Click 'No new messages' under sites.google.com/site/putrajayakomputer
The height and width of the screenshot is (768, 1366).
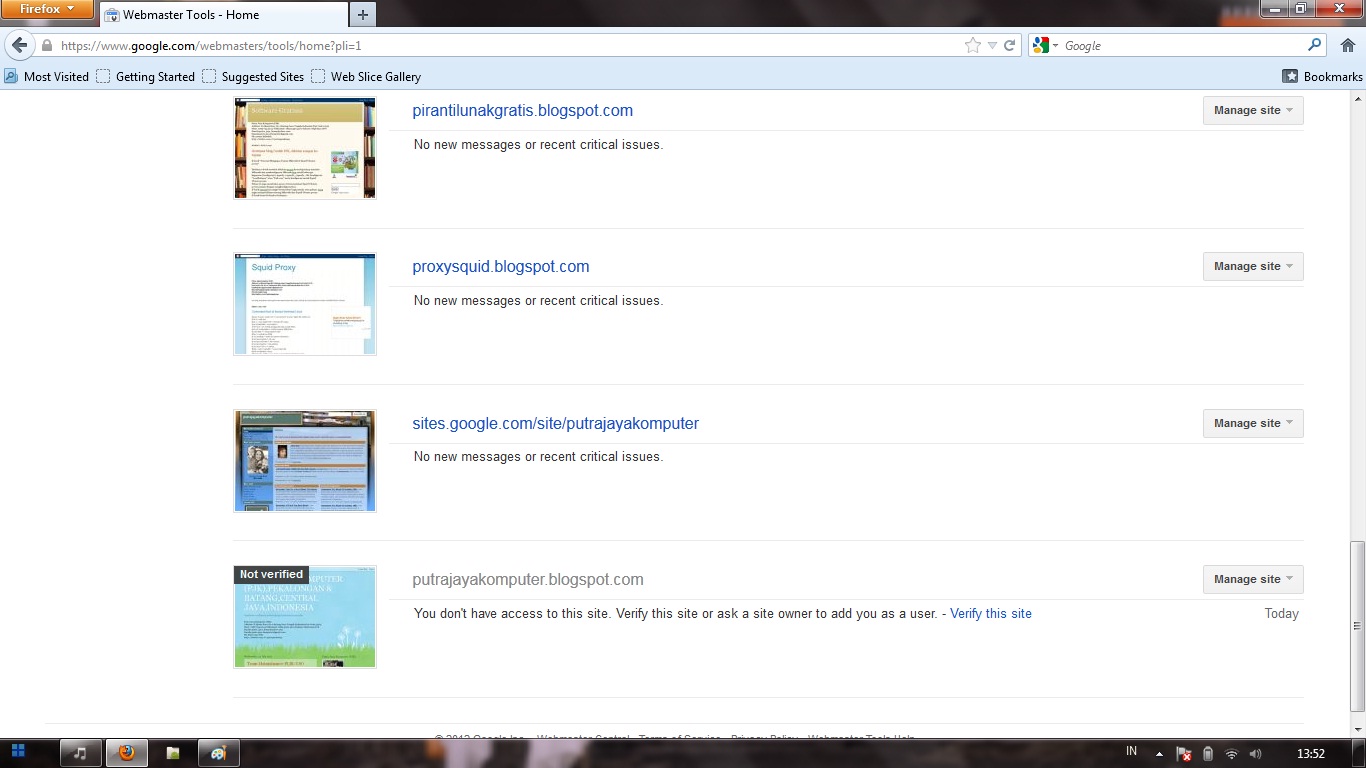point(538,457)
